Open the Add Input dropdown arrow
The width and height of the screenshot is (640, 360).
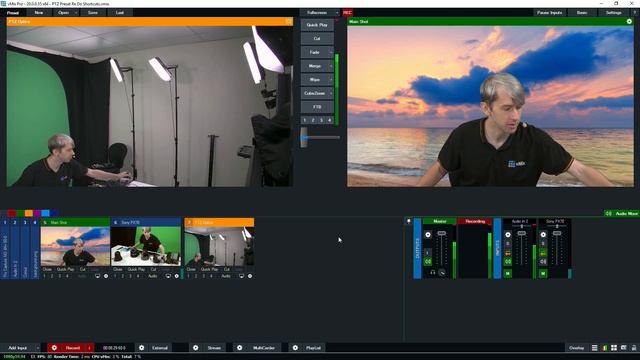tap(38, 348)
